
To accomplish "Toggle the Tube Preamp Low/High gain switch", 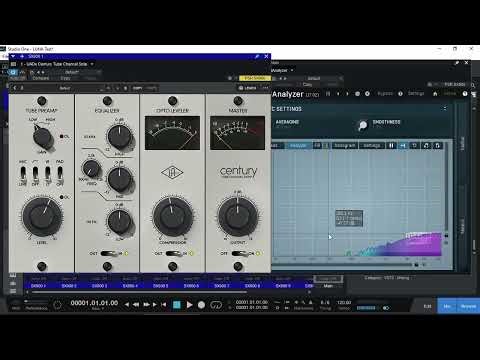I will tap(43, 137).
